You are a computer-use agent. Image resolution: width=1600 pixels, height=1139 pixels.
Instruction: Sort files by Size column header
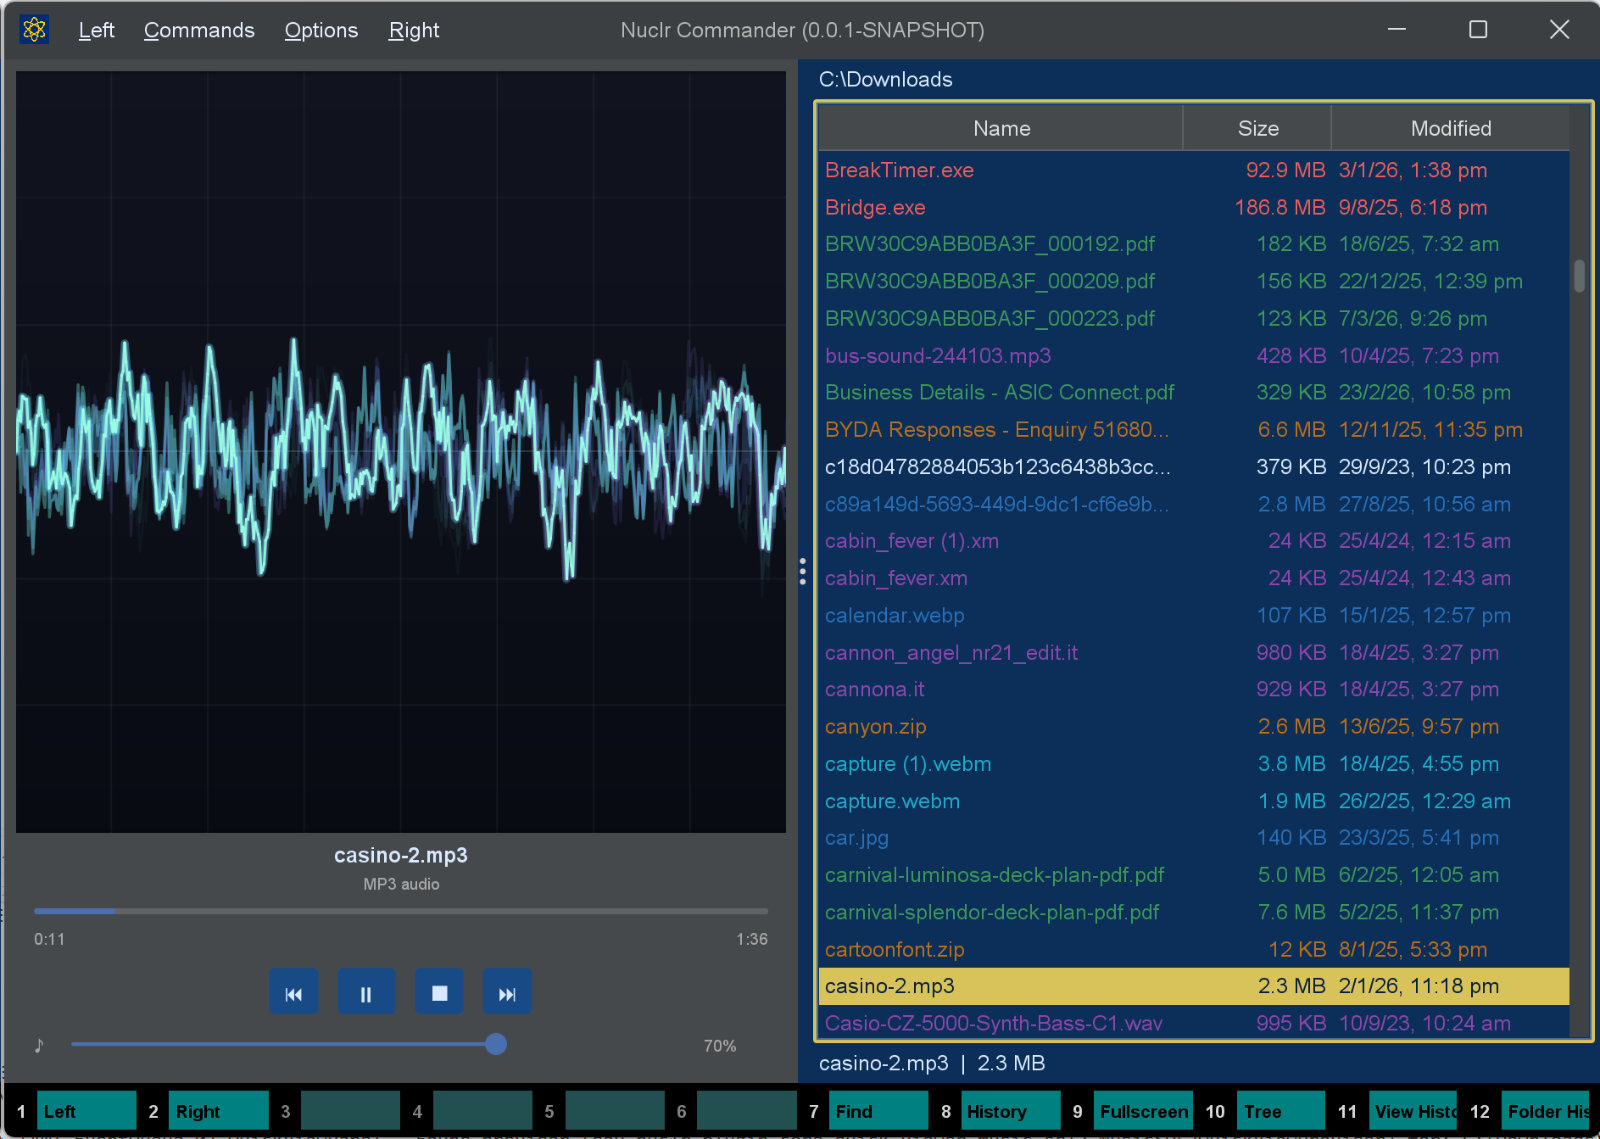[x=1258, y=128]
